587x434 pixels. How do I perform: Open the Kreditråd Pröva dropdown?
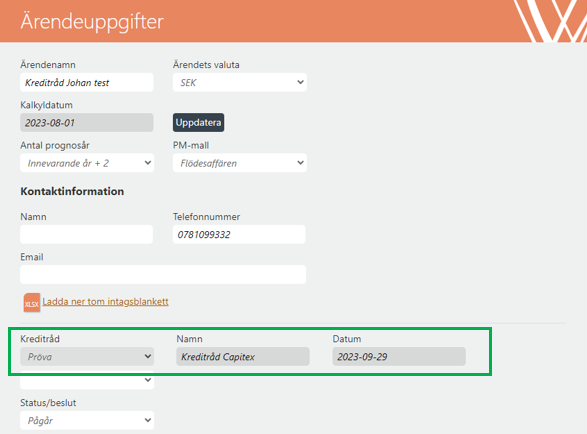click(x=87, y=356)
